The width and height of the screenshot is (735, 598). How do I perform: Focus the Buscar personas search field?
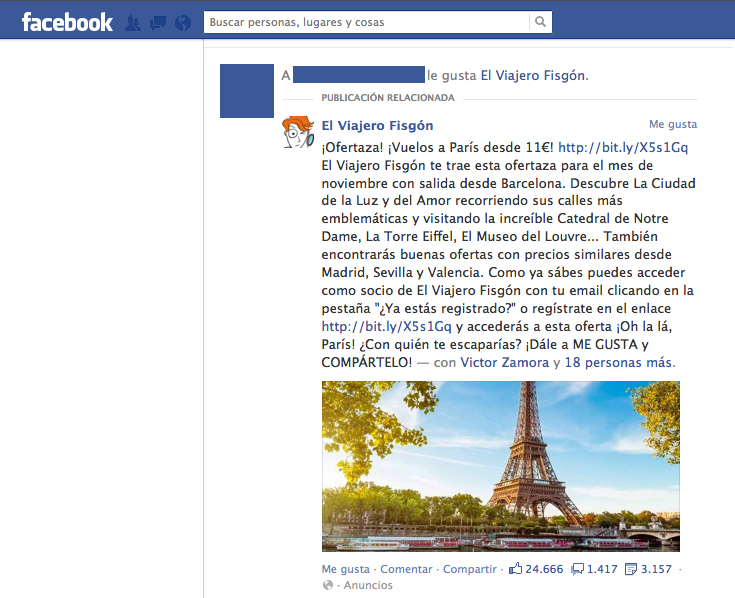click(x=367, y=22)
